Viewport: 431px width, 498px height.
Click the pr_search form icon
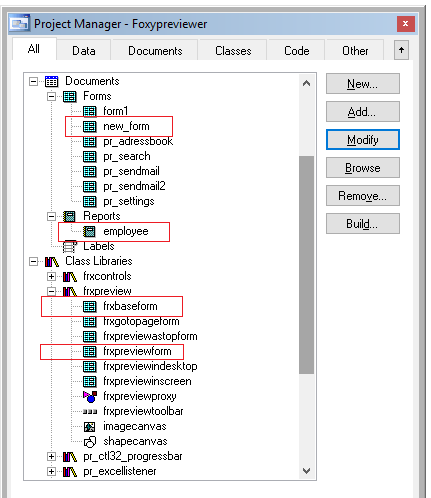90,156
